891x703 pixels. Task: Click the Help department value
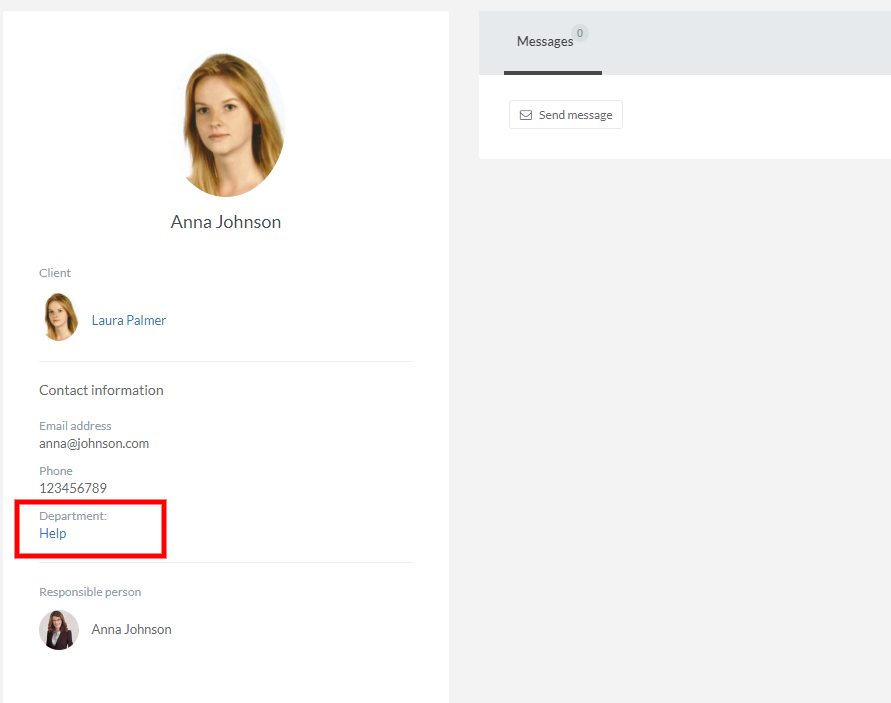point(53,534)
